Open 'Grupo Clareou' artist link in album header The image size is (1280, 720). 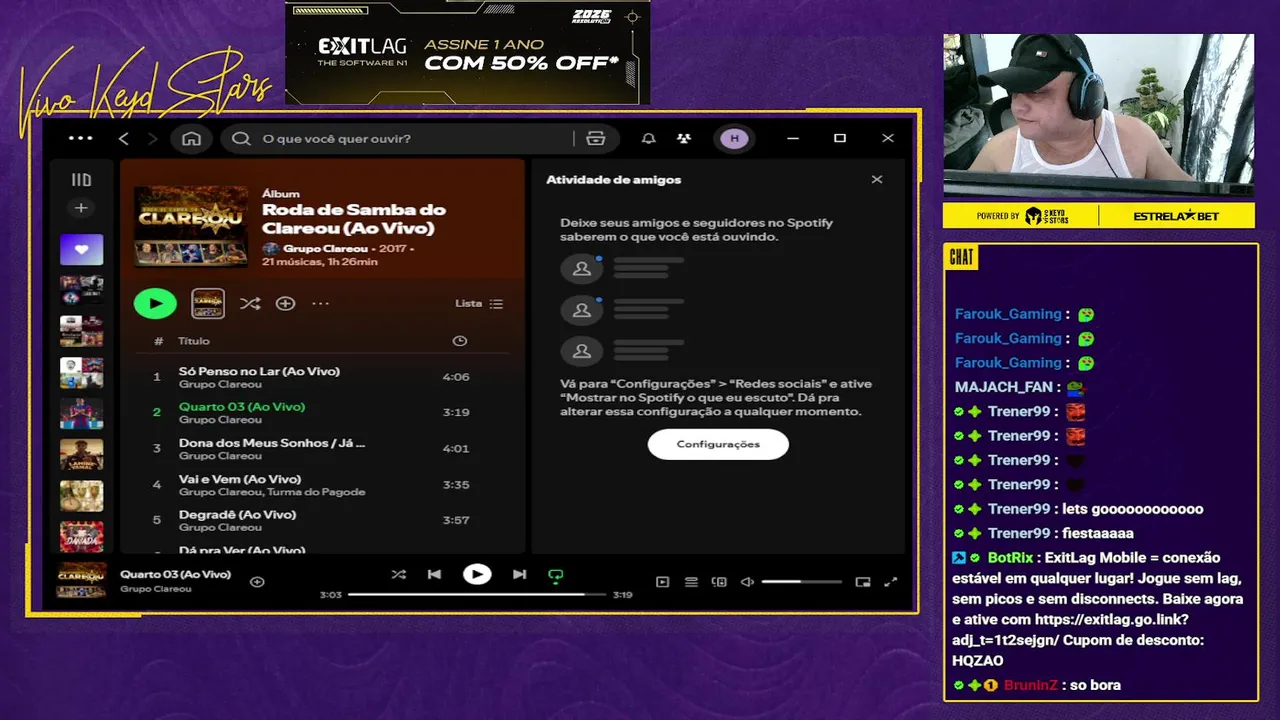tap(325, 248)
